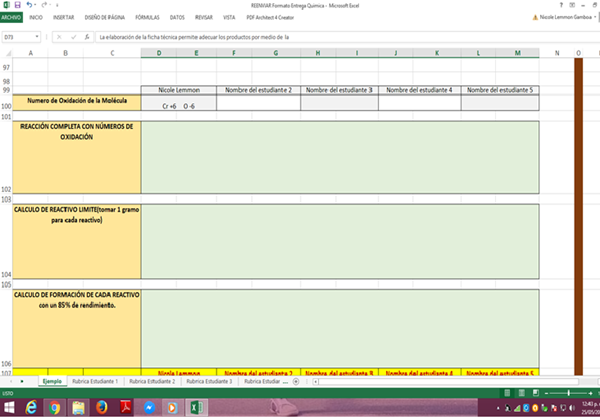The width and height of the screenshot is (600, 420).
Task: Select the 'REACCIÓN COMPLETA CON NÚMEROS DE OXIDACIÓN' cell
Action: pyautogui.click(x=77, y=157)
